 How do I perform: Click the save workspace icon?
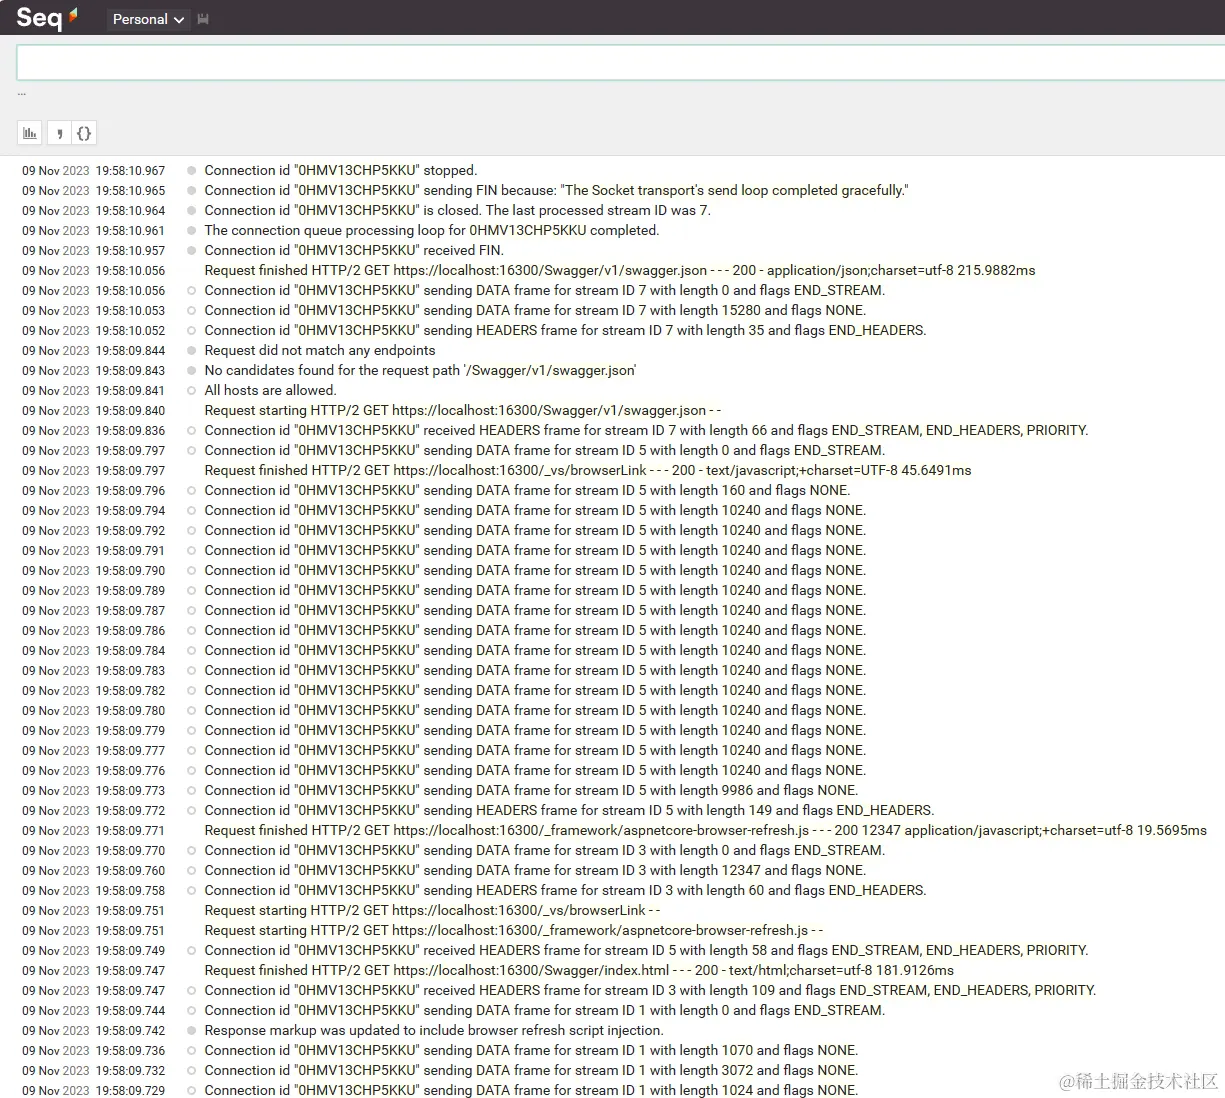pyautogui.click(x=203, y=19)
